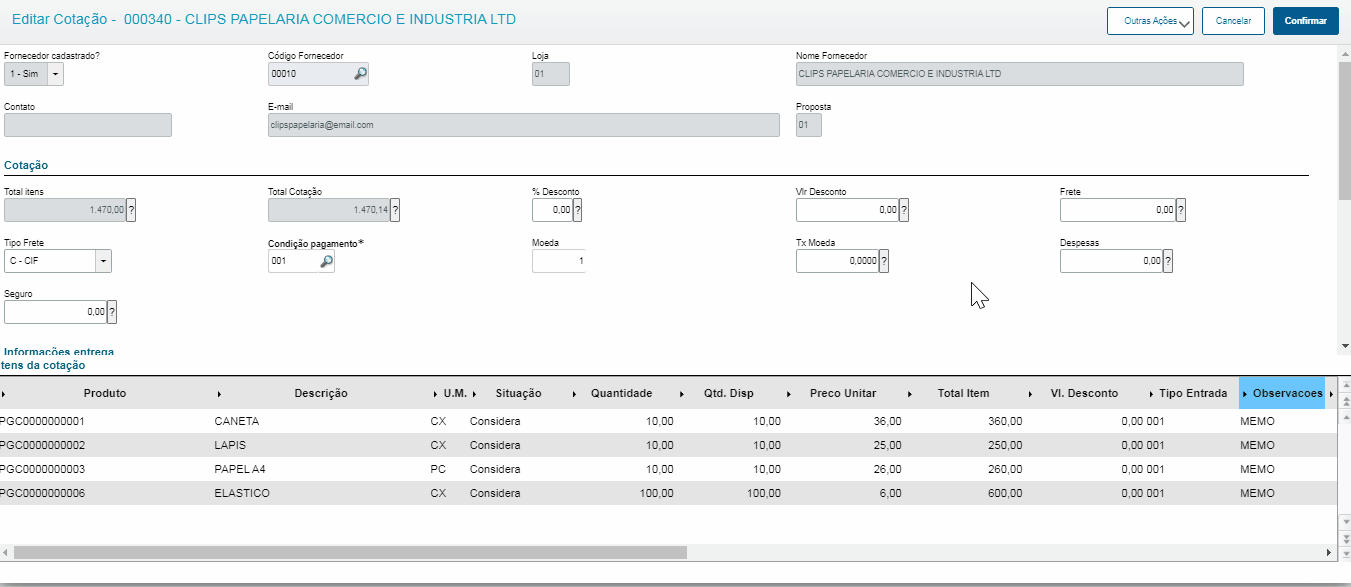
Task: Click help icon next to Total itens
Action: click(131, 210)
